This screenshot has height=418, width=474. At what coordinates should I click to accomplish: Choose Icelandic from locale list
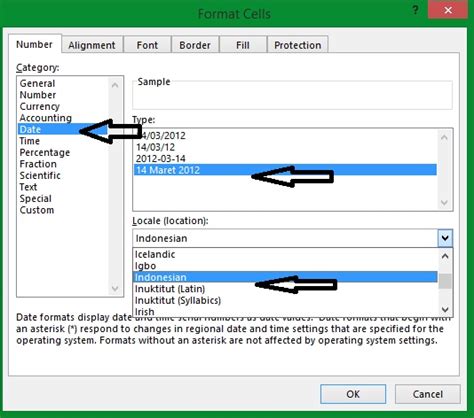pos(285,254)
